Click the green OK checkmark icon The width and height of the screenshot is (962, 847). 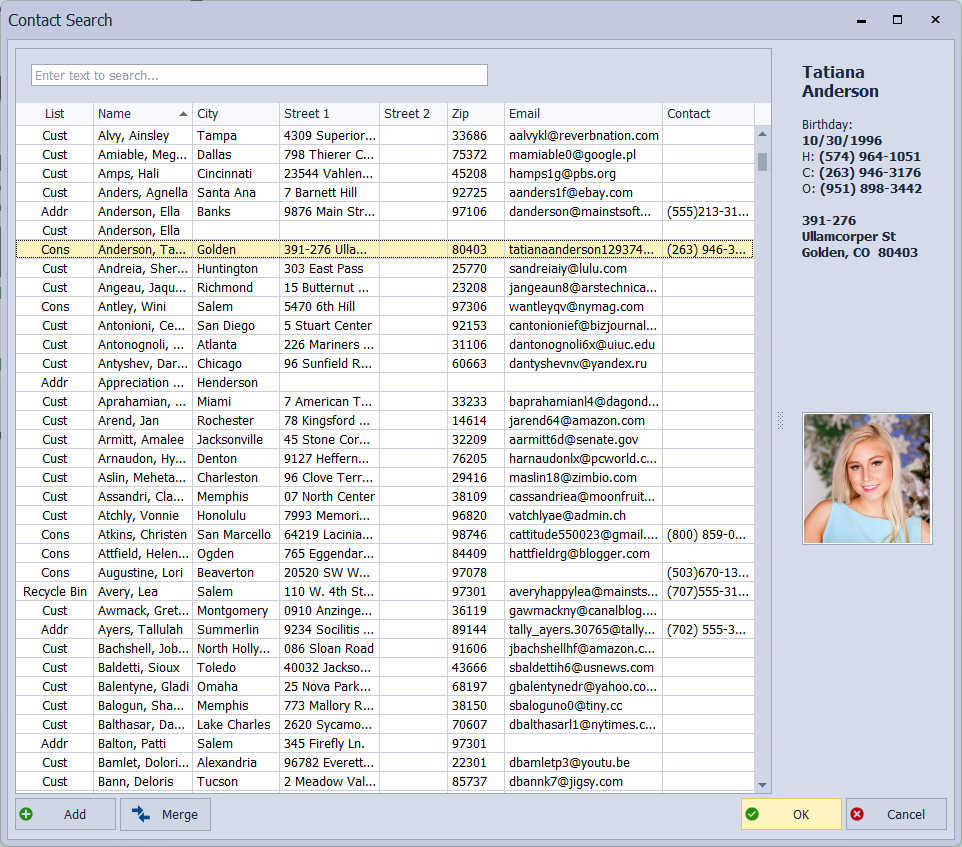tap(752, 814)
